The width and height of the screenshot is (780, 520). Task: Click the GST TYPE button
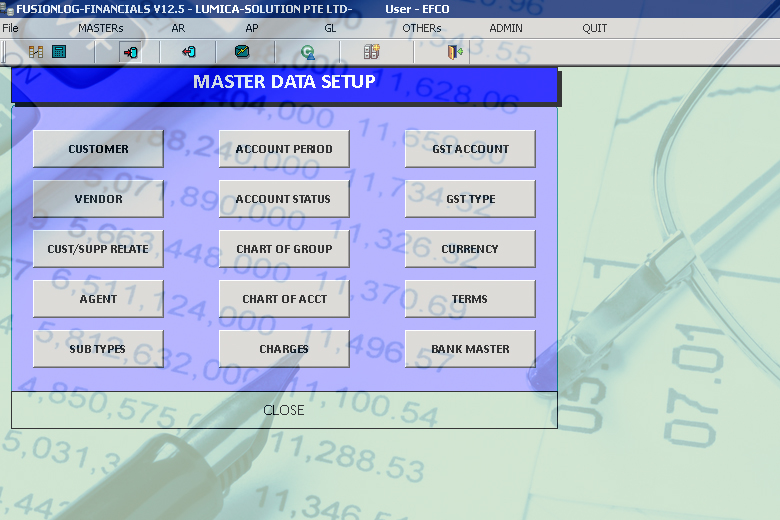(x=470, y=199)
